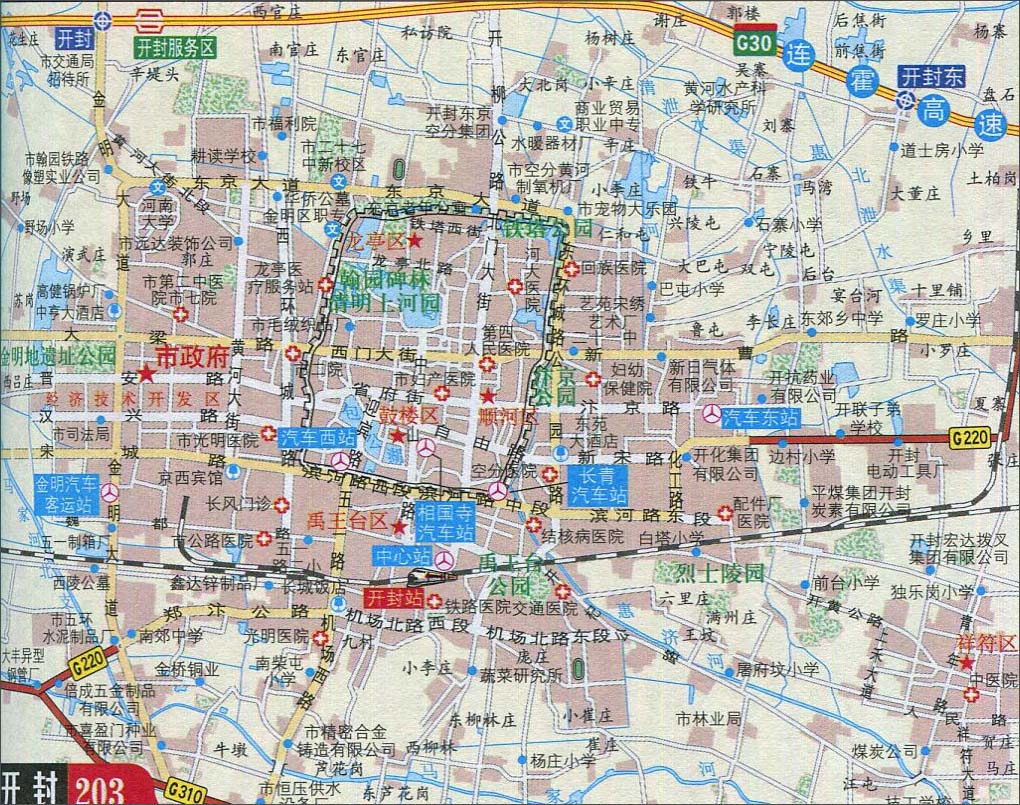
Task: Click the green G30 highway shield
Action: (x=752, y=43)
